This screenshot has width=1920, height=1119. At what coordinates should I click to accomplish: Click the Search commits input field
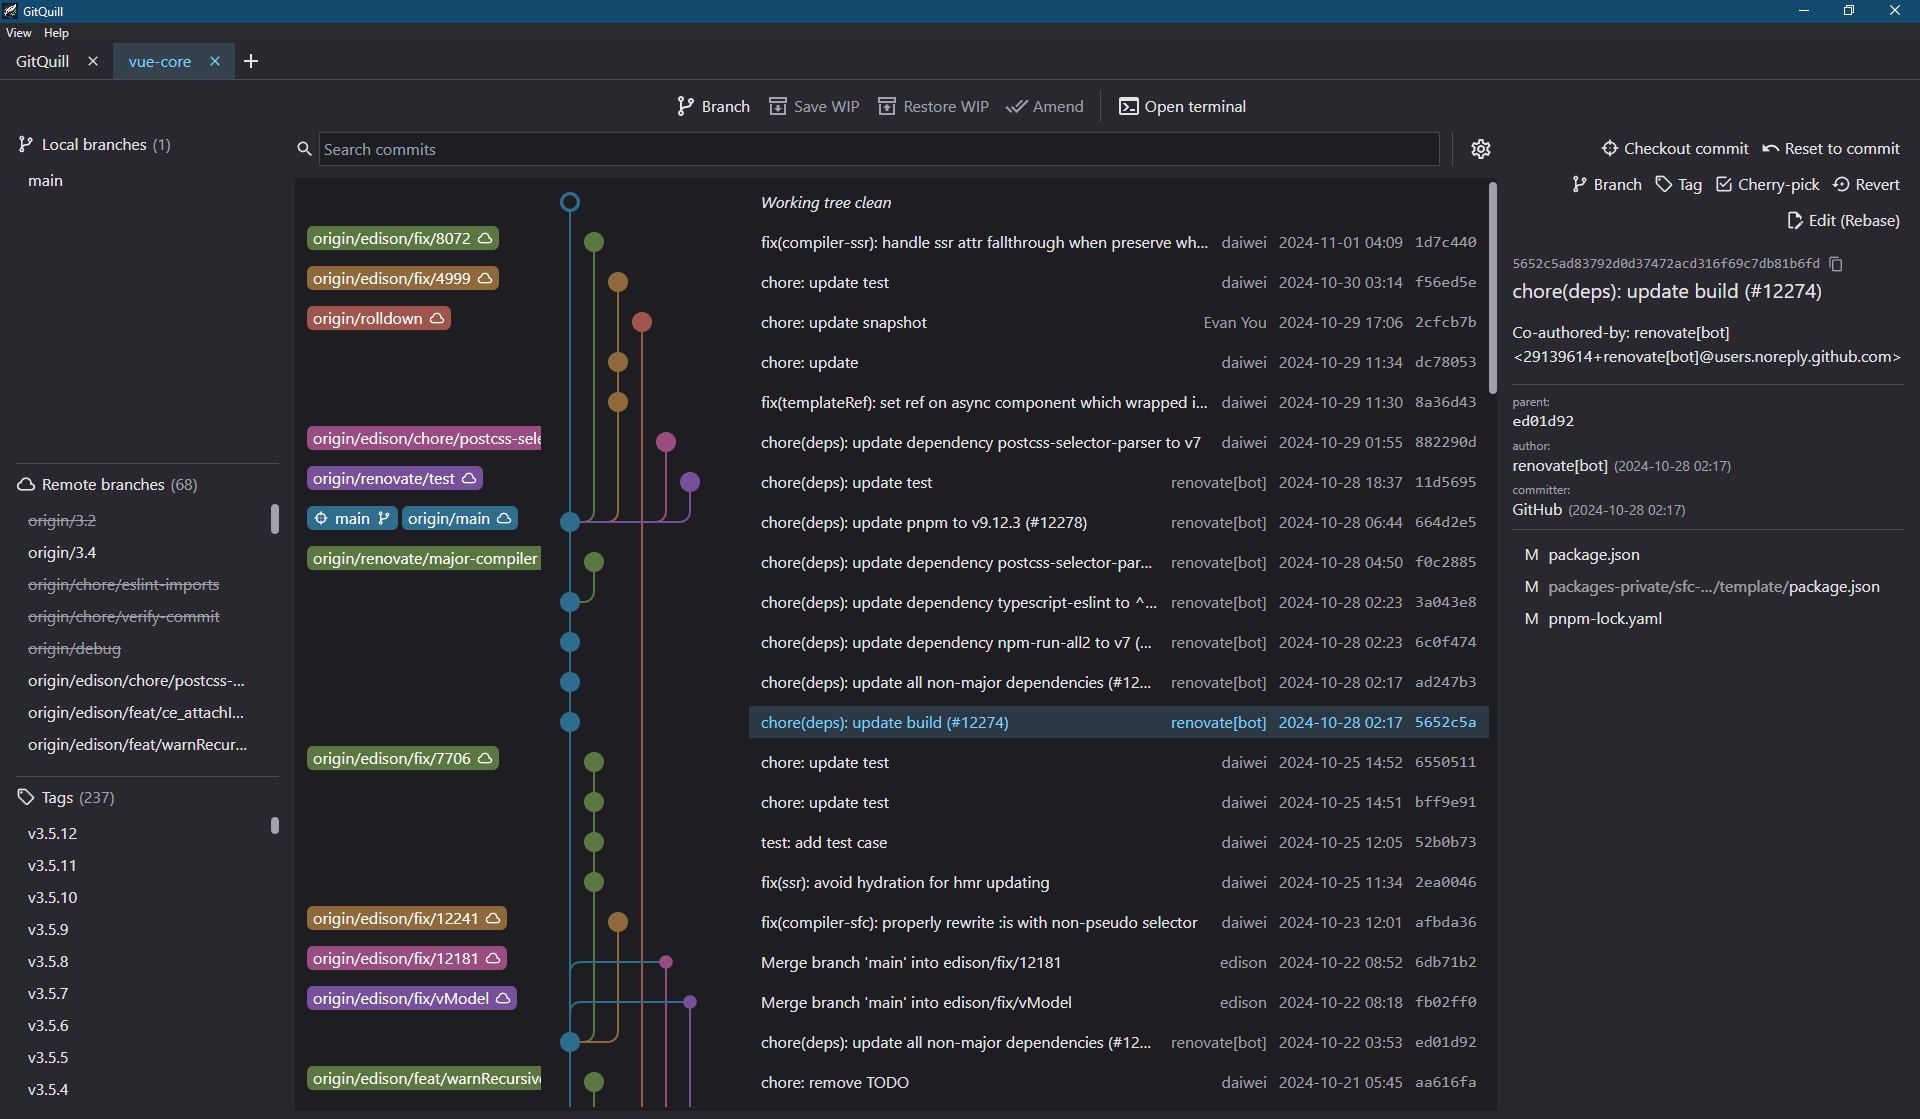(x=878, y=149)
